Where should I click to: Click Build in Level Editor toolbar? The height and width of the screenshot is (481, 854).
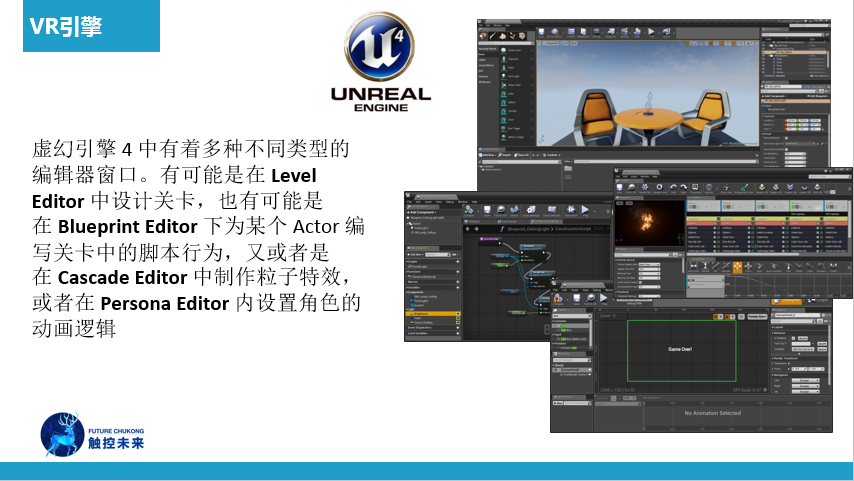click(x=637, y=33)
